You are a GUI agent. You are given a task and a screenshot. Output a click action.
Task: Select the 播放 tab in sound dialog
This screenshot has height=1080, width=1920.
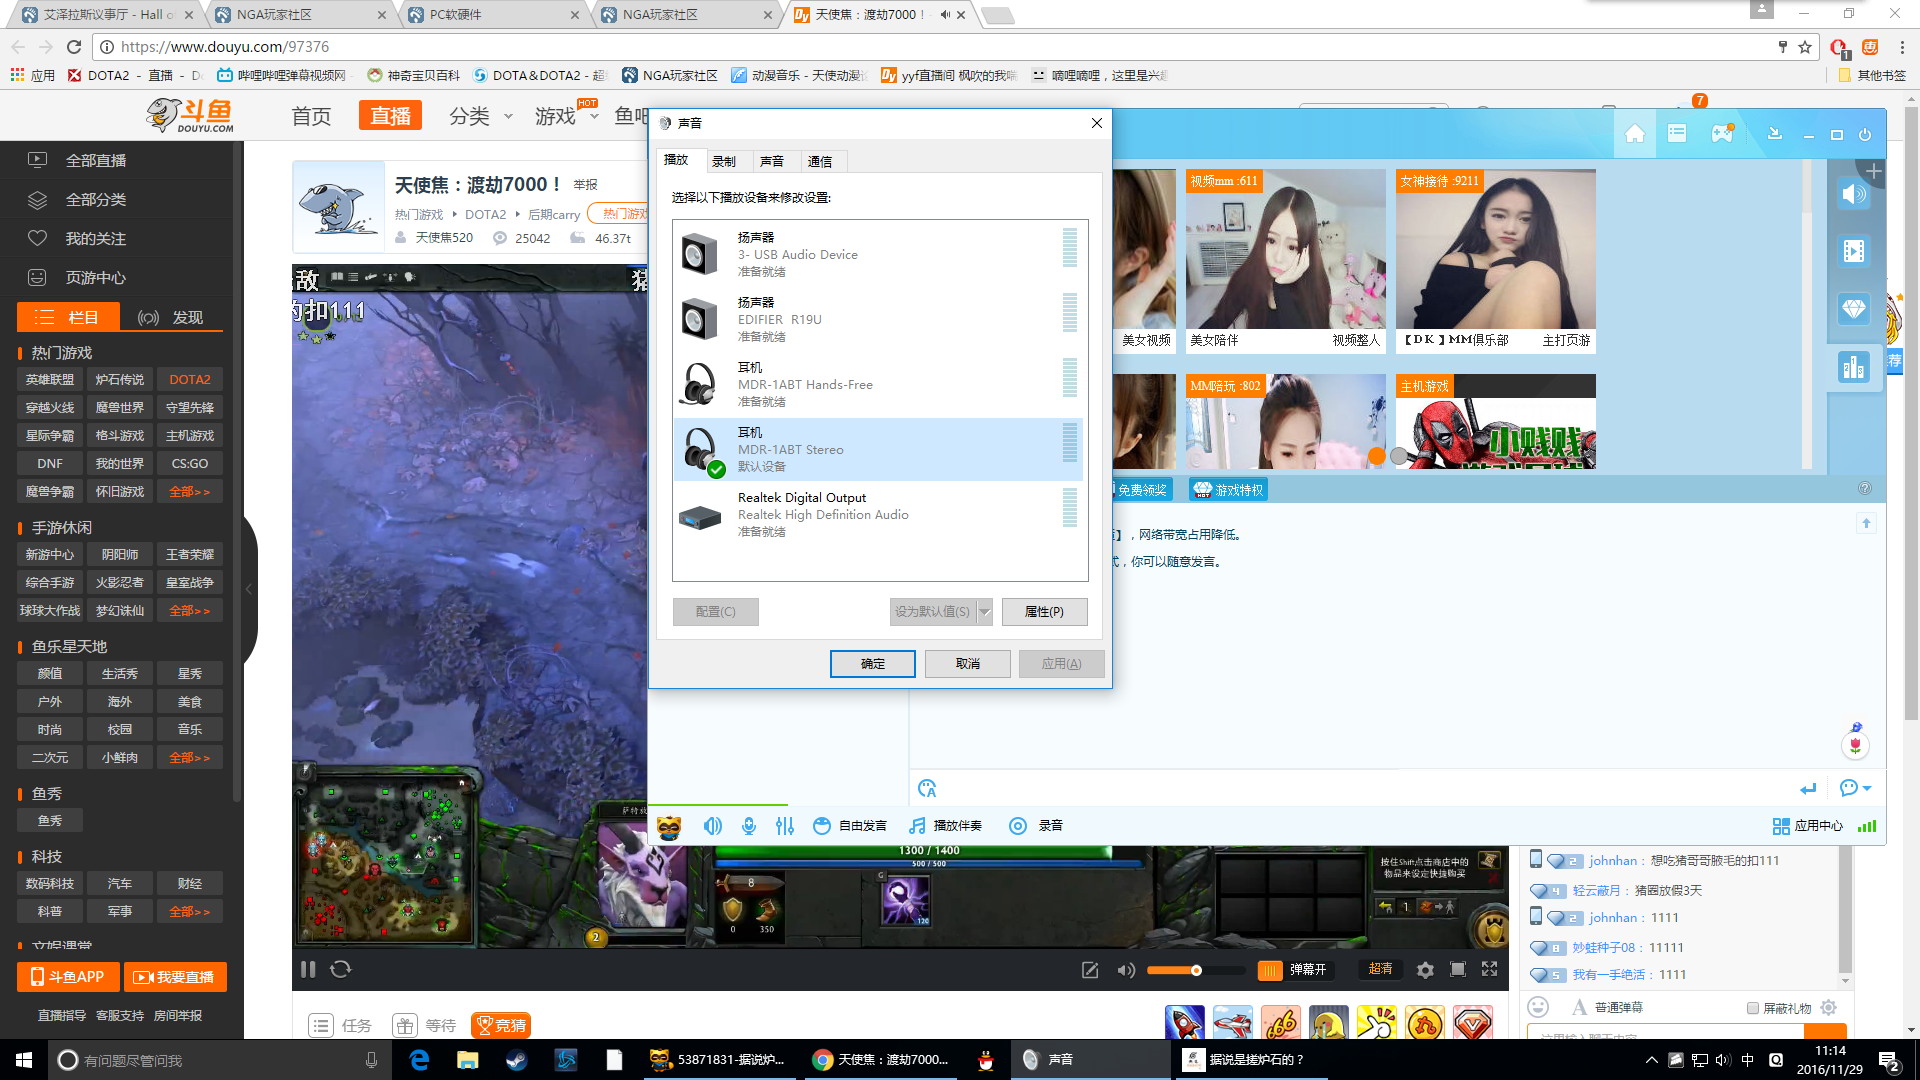677,160
